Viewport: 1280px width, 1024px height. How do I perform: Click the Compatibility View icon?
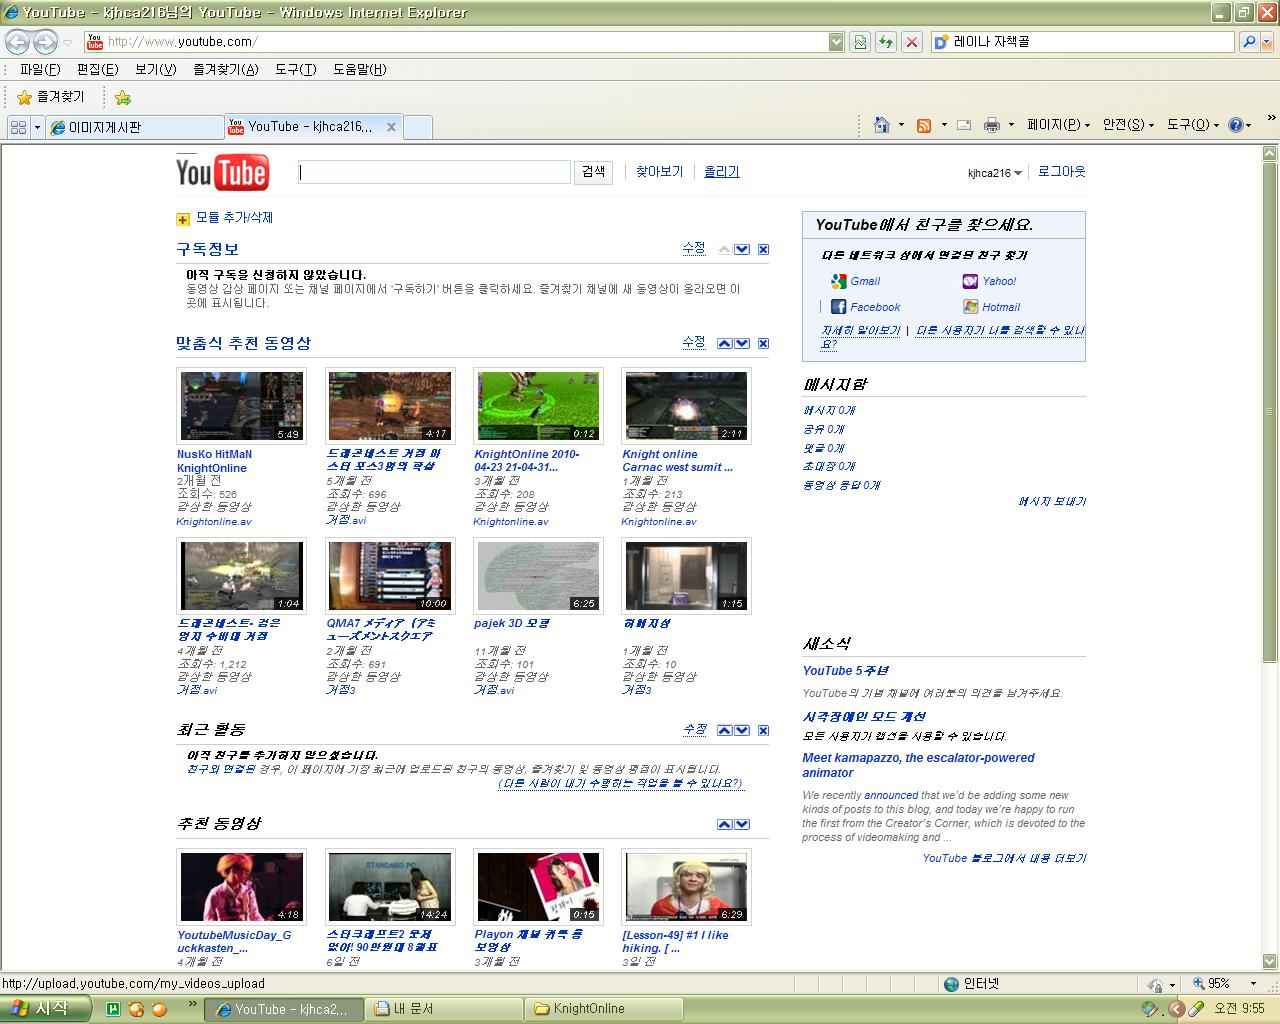point(859,41)
